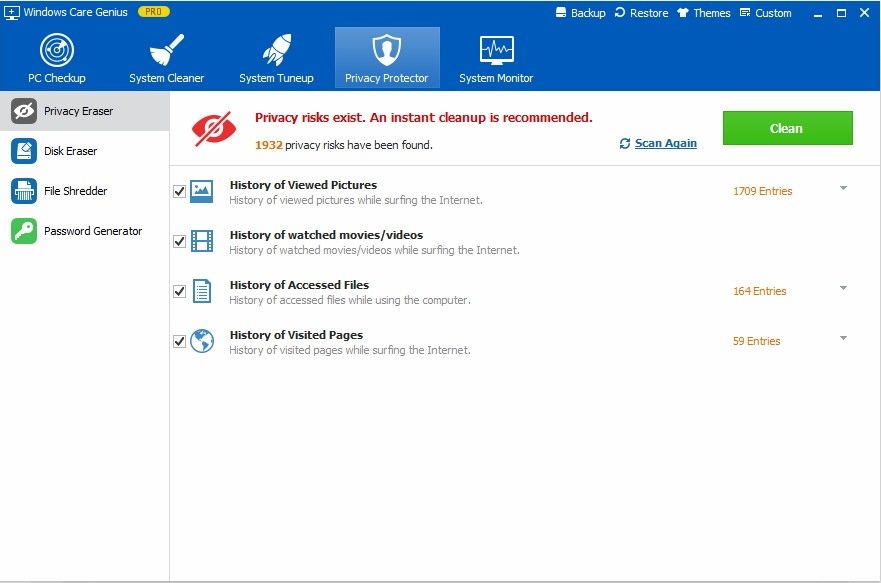Click the Windows Care Genius window title
The width and height of the screenshot is (881, 583).
coord(75,12)
